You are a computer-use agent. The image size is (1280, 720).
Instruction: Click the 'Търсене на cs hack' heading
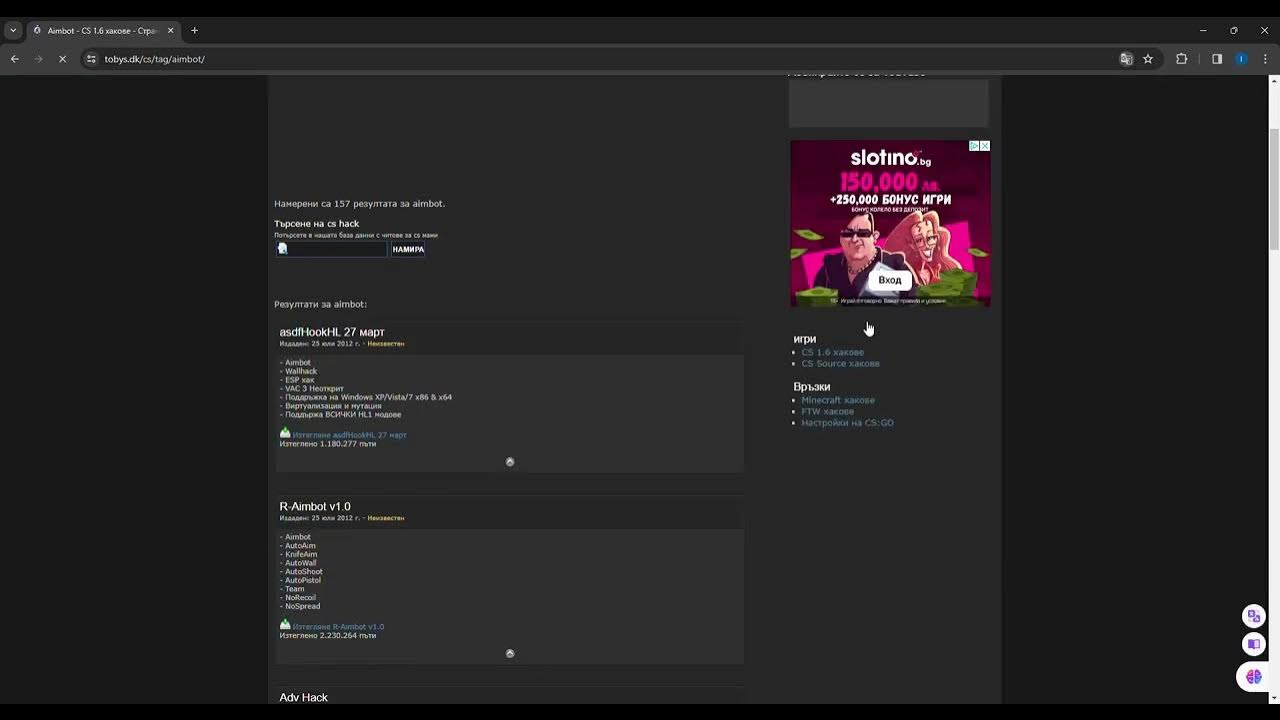tap(317, 224)
